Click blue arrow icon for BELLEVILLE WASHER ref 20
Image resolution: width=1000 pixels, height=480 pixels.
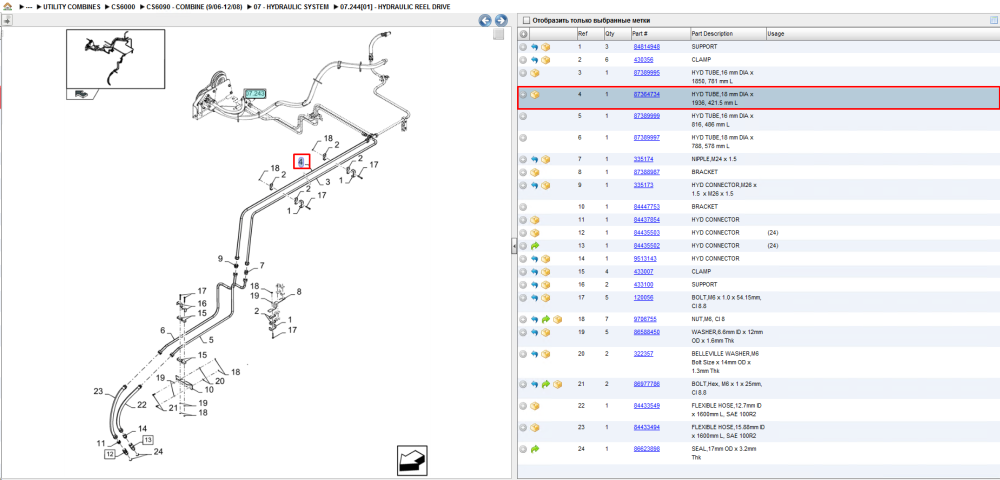(x=534, y=354)
